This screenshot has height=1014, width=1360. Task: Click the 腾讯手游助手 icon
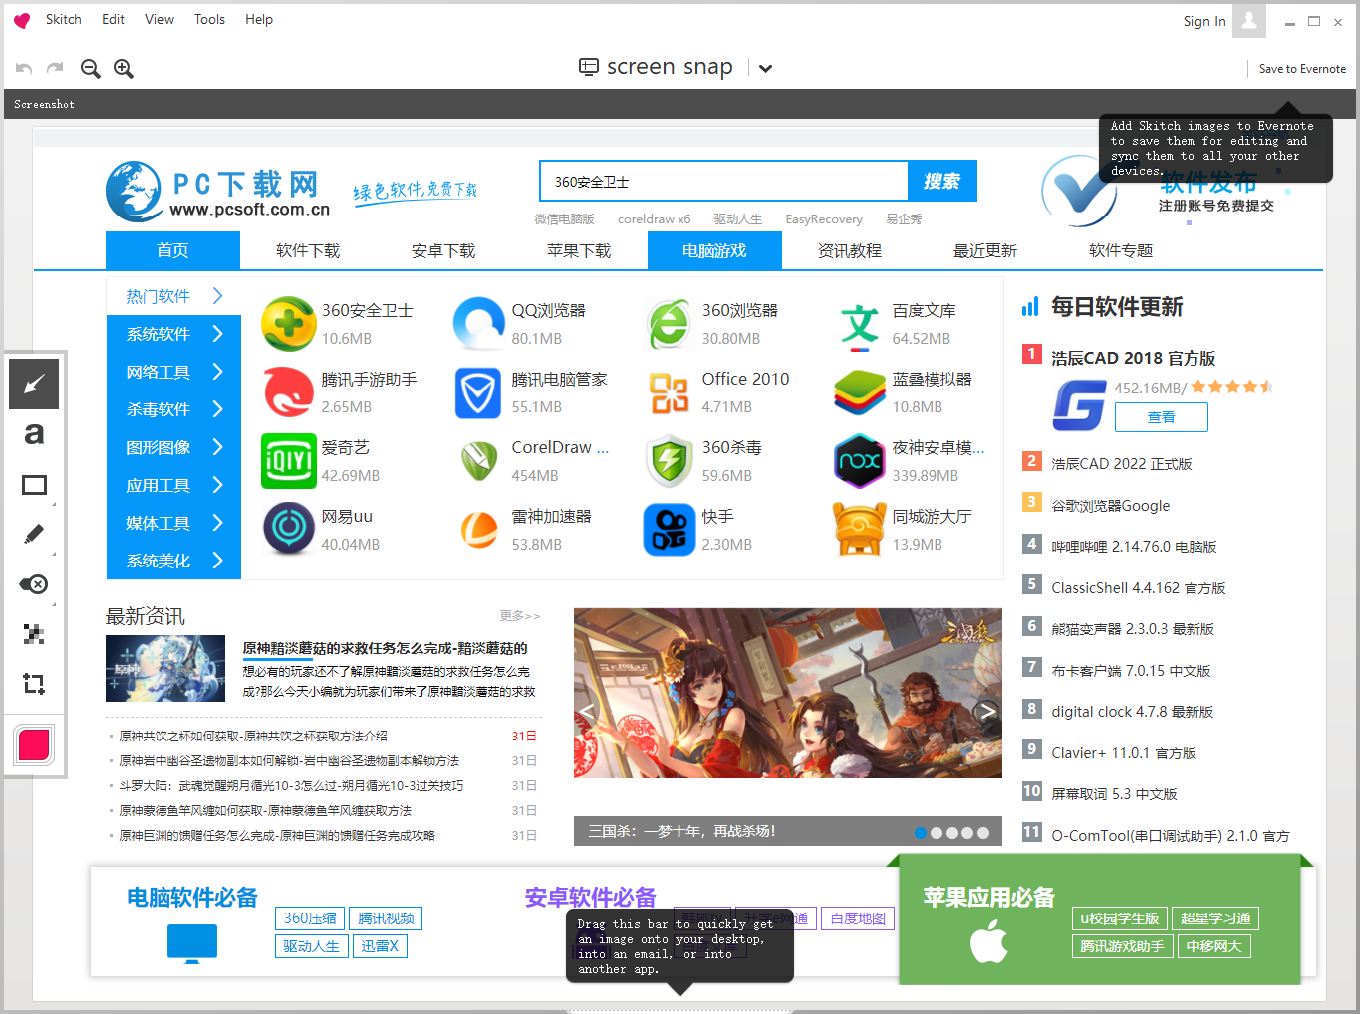(288, 392)
